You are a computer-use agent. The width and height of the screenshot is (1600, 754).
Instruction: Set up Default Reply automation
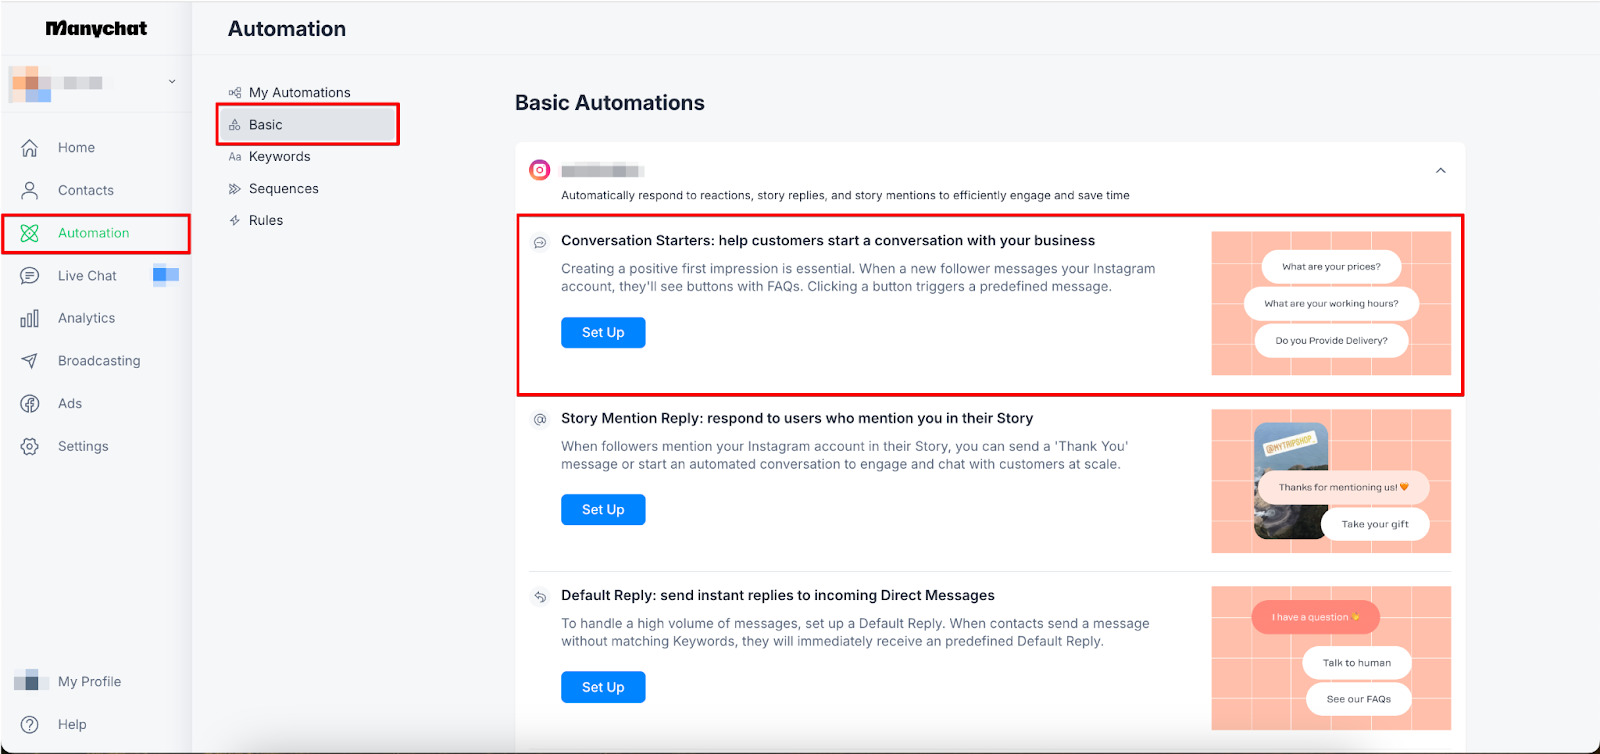(x=603, y=688)
